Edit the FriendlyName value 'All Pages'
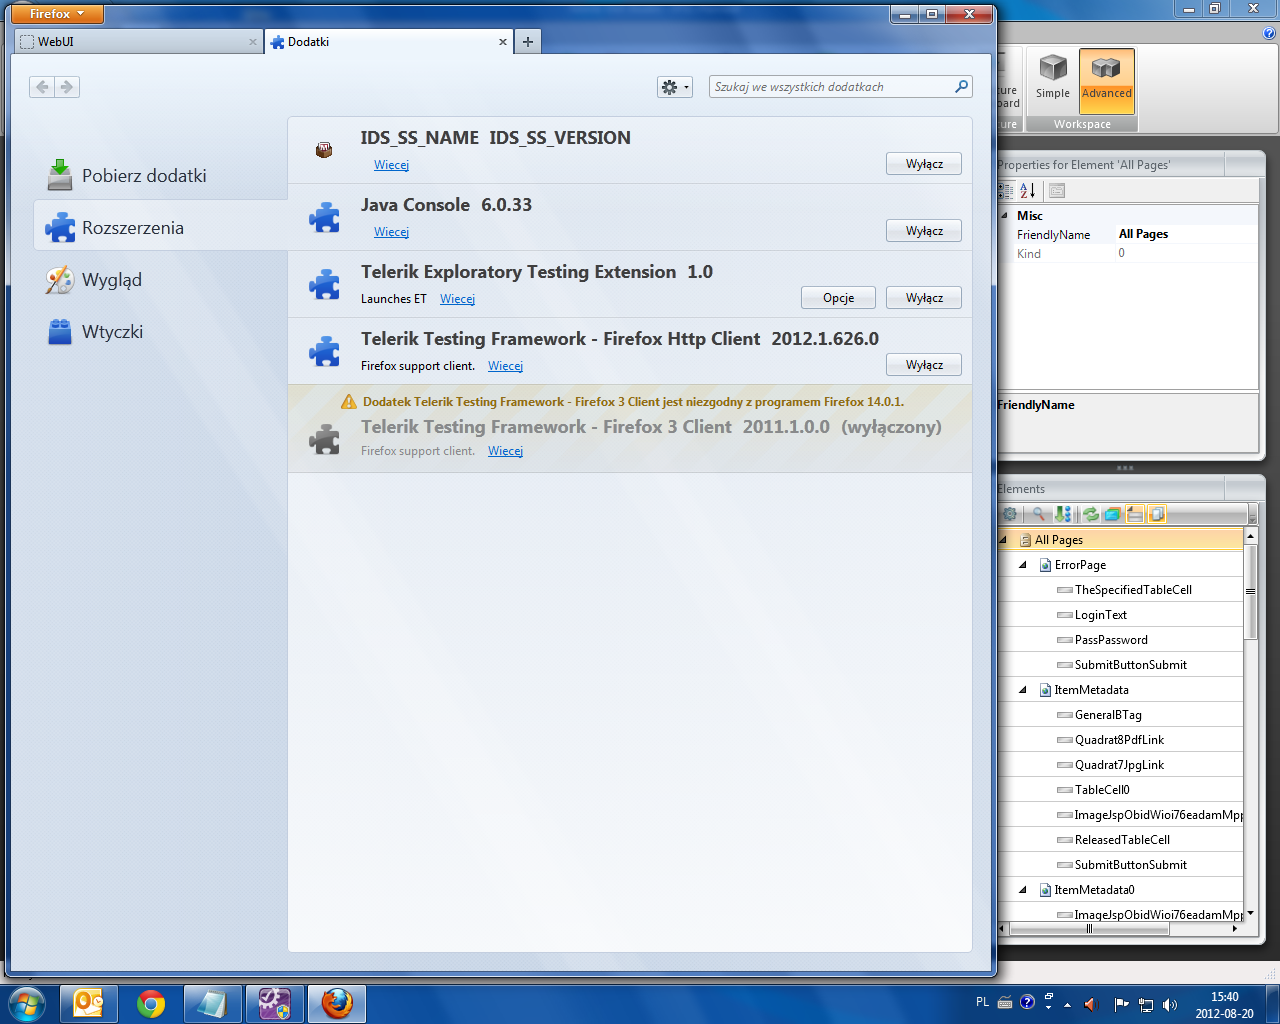This screenshot has width=1280, height=1024. coord(1186,234)
